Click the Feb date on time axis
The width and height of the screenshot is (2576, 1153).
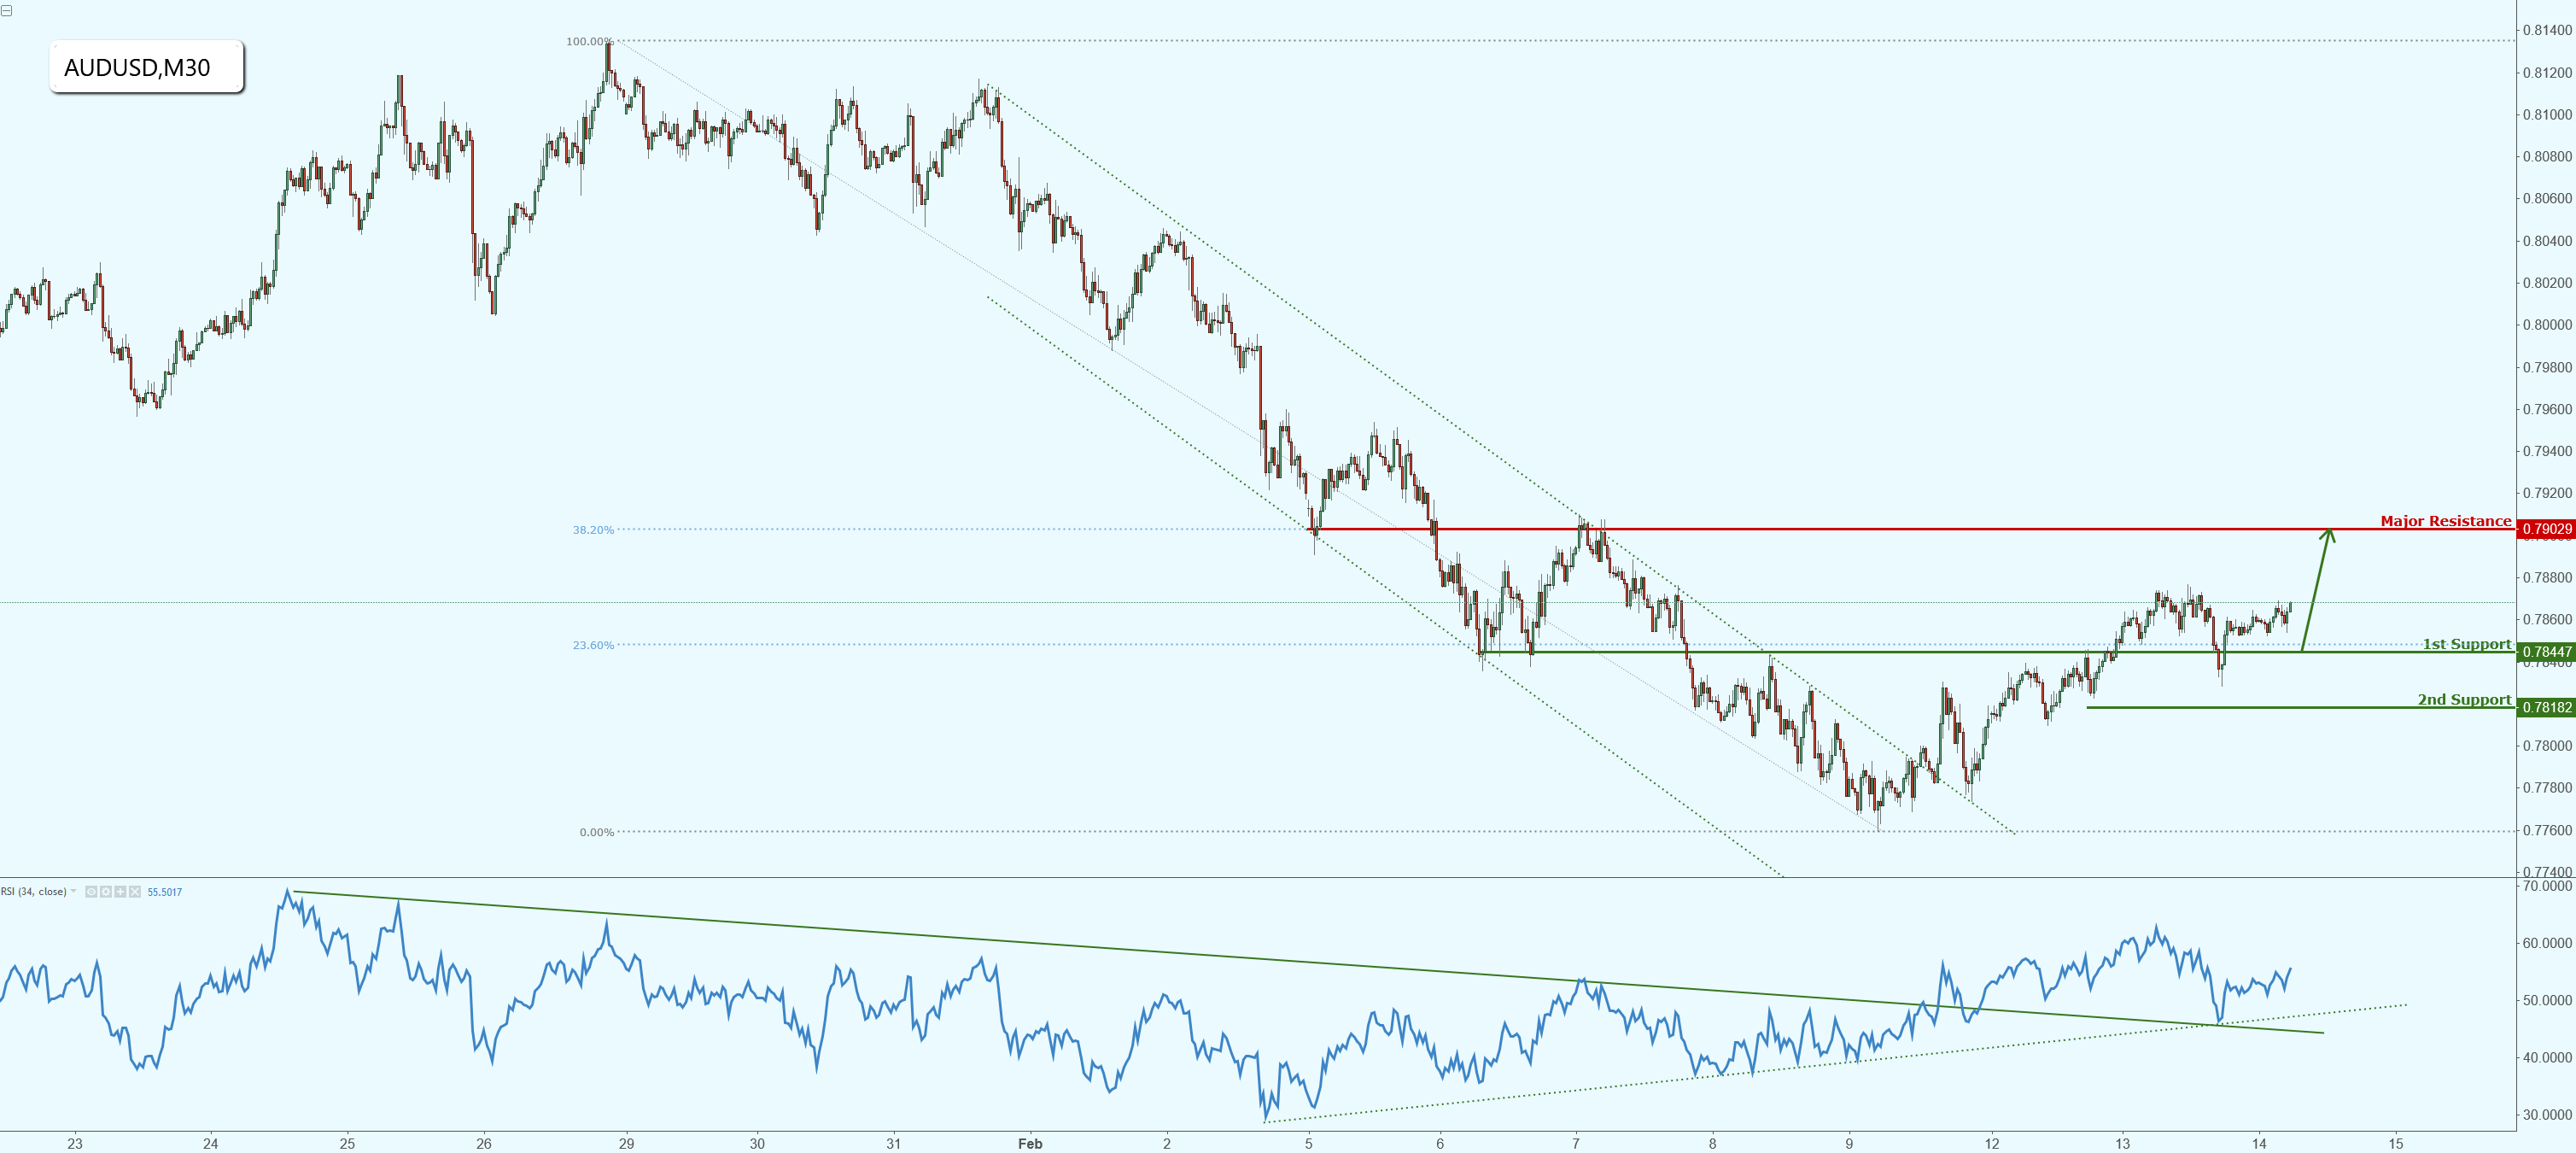(1030, 1143)
